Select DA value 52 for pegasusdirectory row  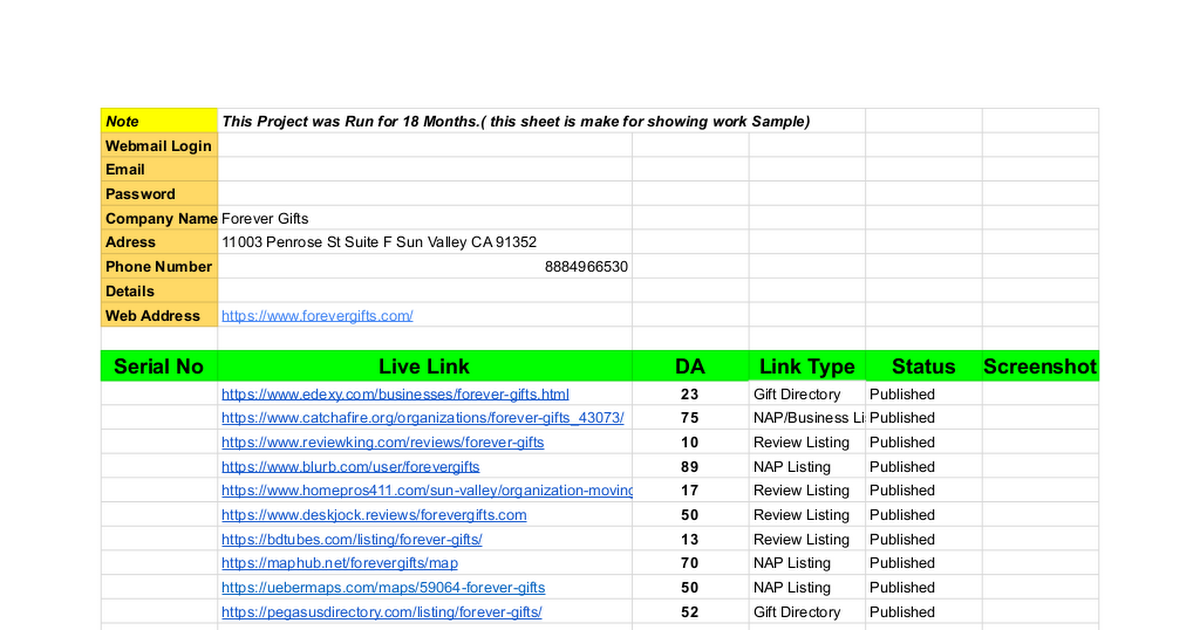pos(690,612)
